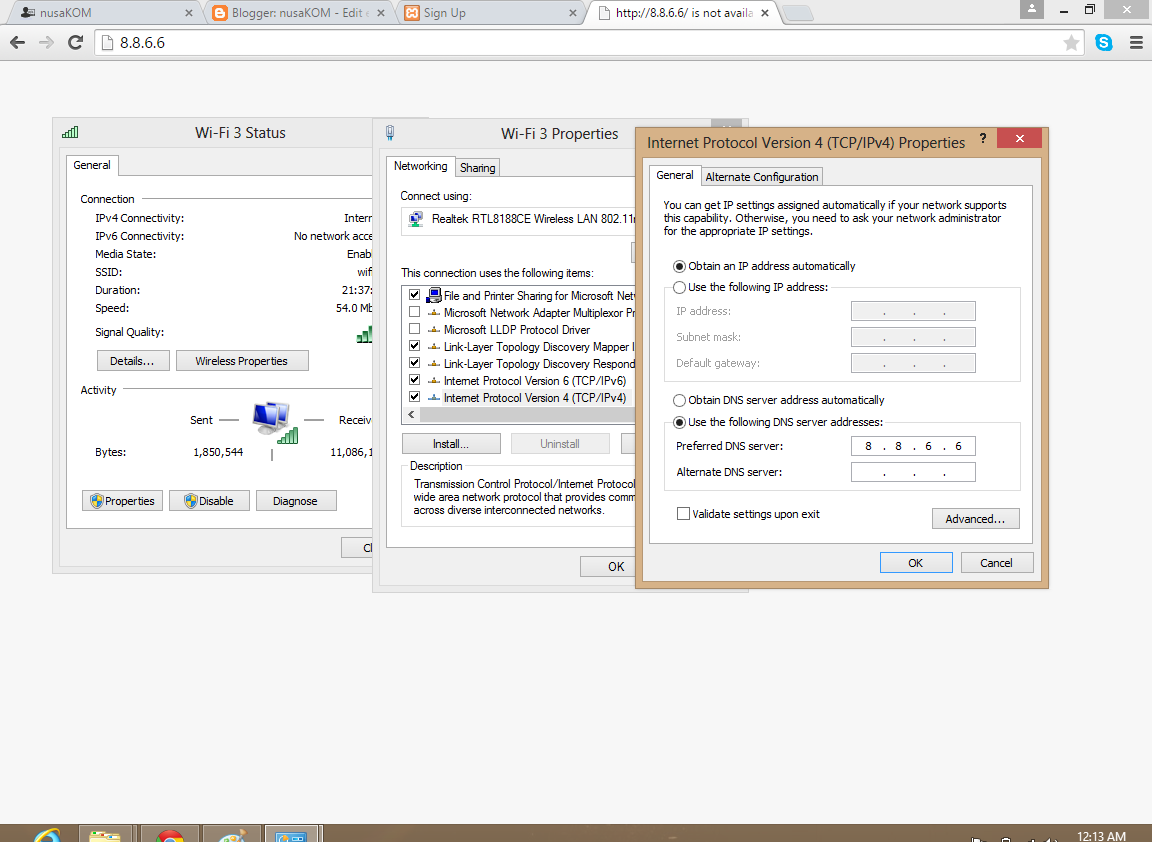Enable Validate settings upon exit

tap(683, 514)
